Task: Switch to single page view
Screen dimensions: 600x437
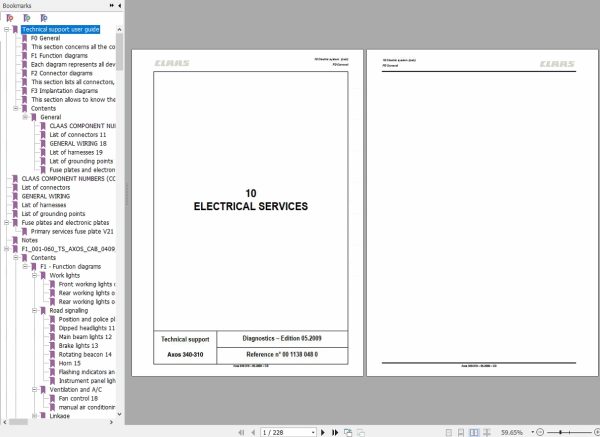Action: point(448,432)
